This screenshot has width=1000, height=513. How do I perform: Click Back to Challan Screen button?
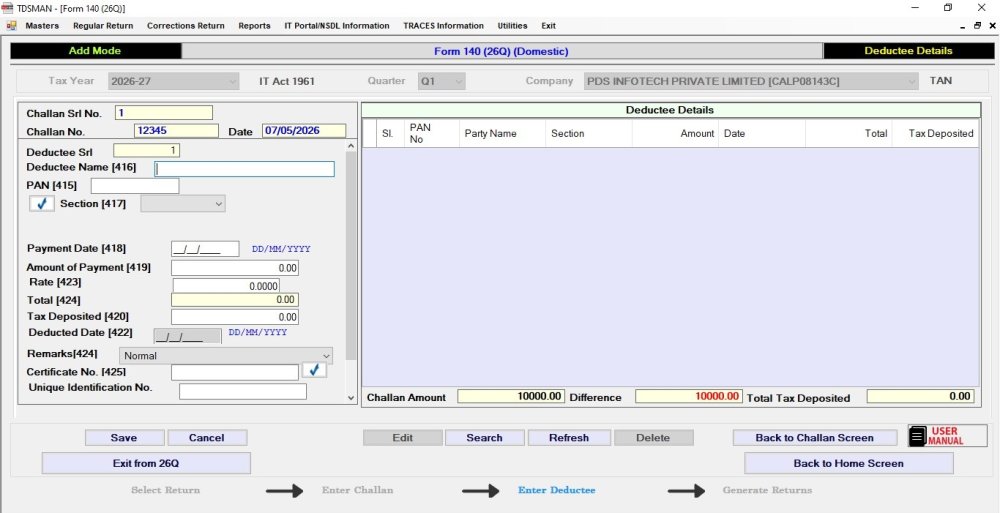[x=814, y=438]
